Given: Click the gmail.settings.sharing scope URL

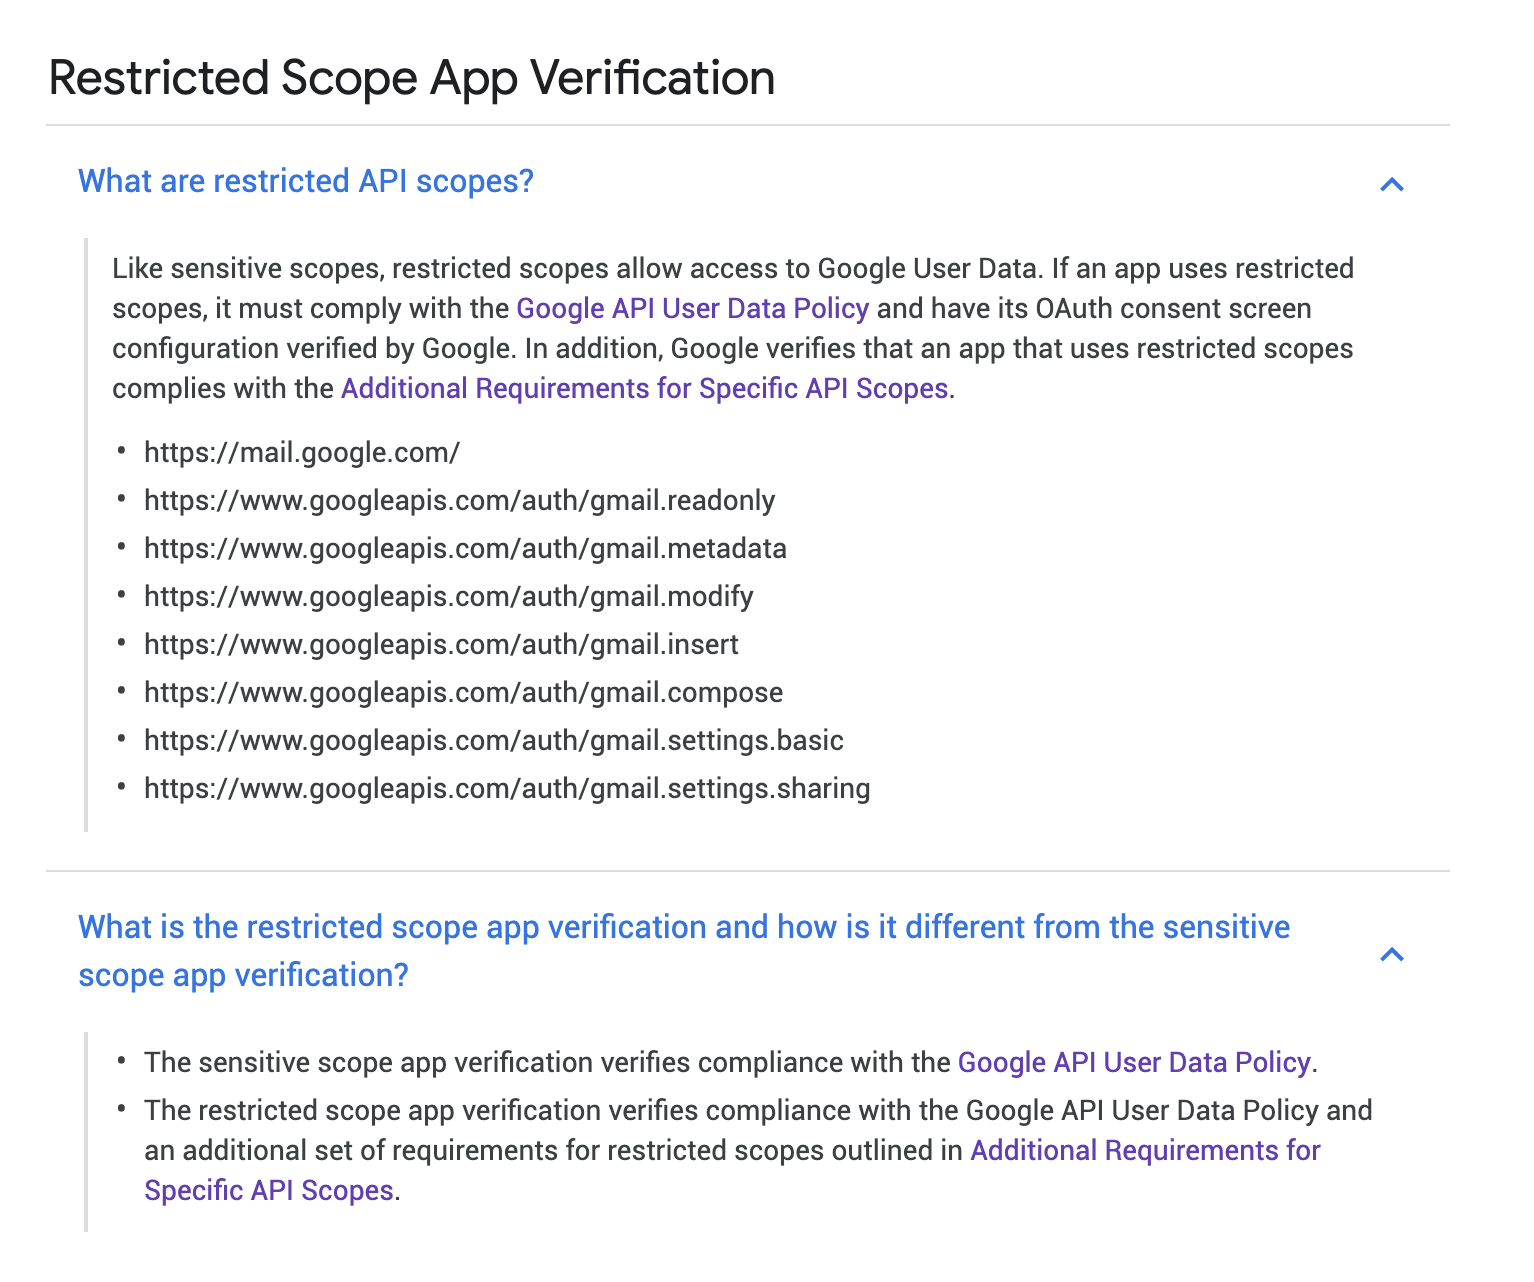Looking at the screenshot, I should click(507, 788).
